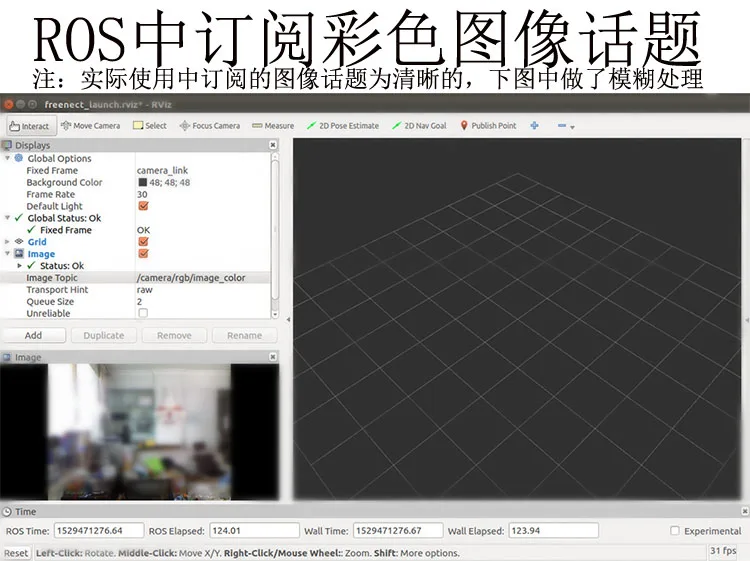Open the toolbar minus dropdown arrow

[x=573, y=127]
